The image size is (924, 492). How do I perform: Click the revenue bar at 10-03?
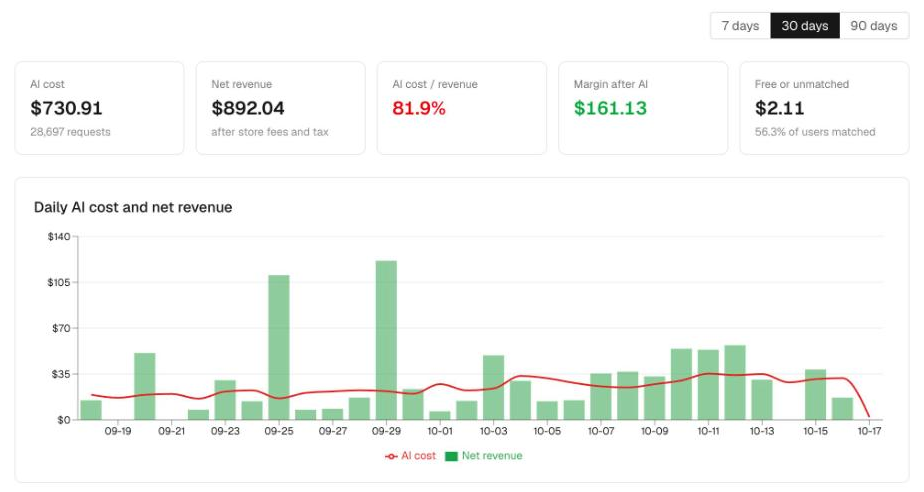[493, 387]
